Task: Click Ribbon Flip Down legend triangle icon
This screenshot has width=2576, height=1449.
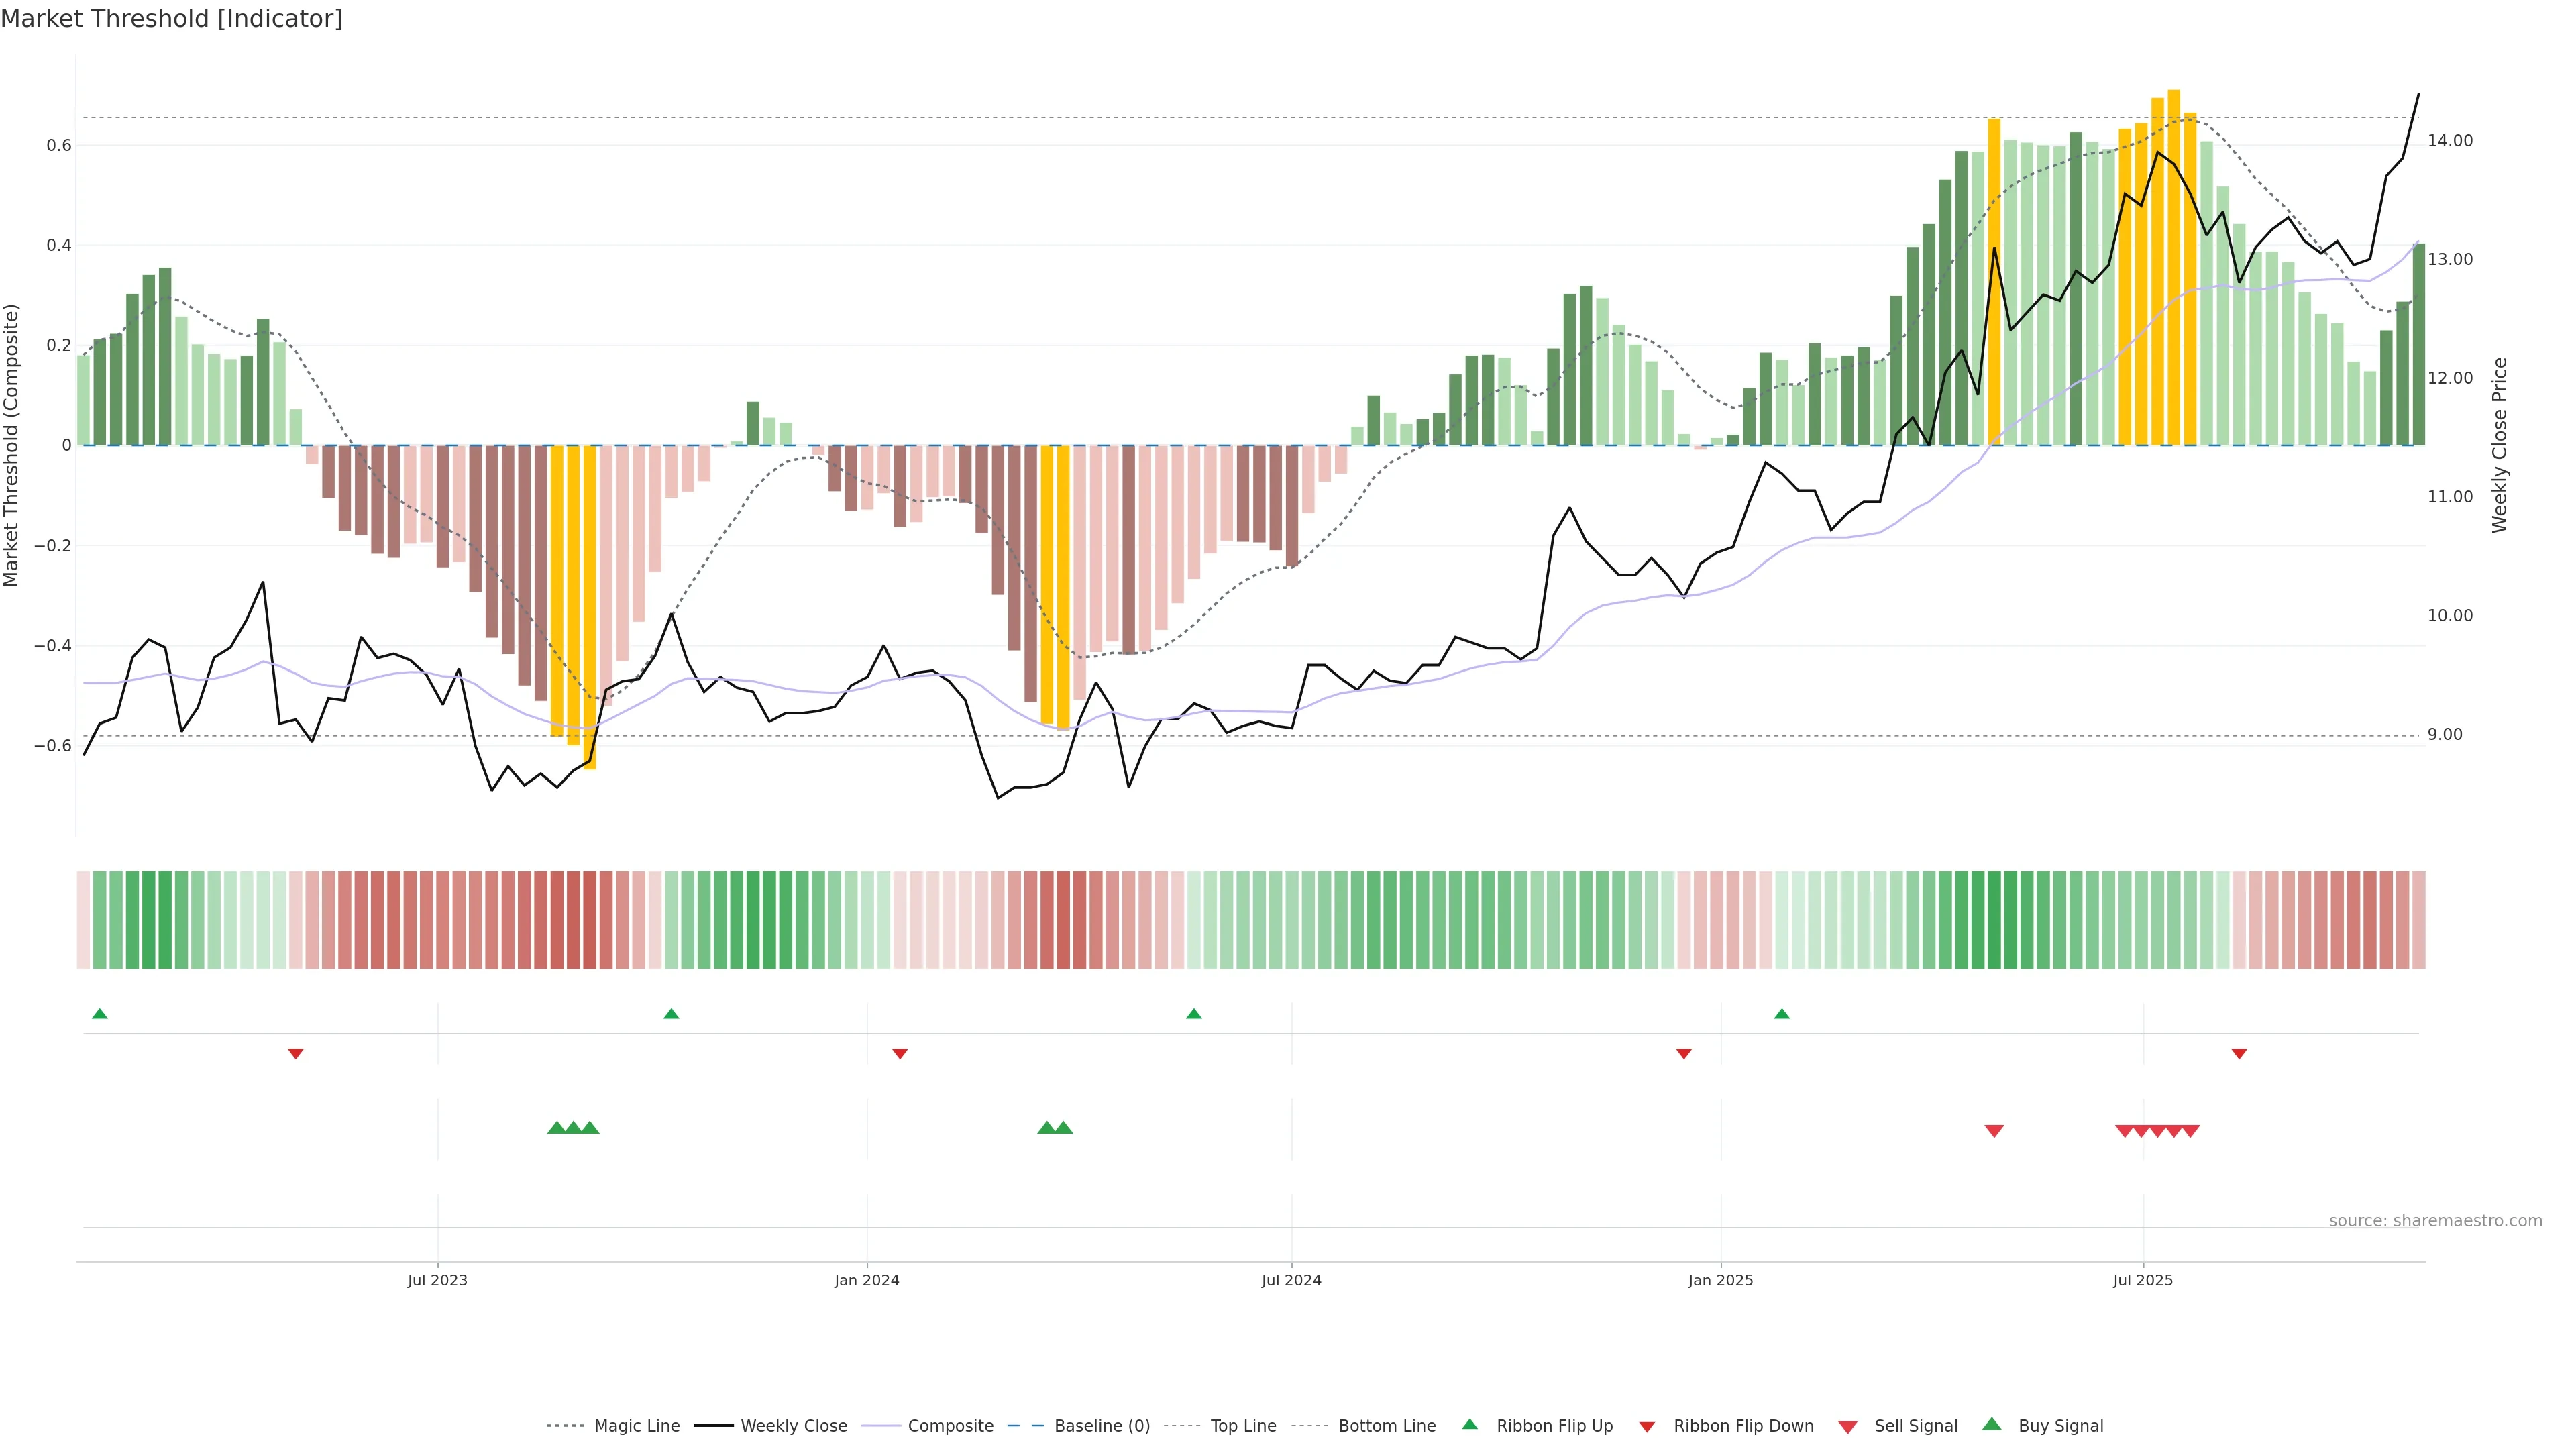Action: [1647, 1427]
